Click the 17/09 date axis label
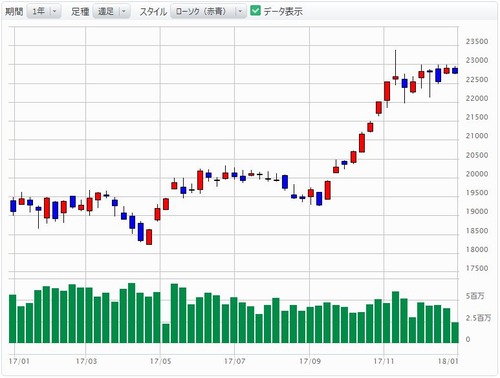 [310, 361]
